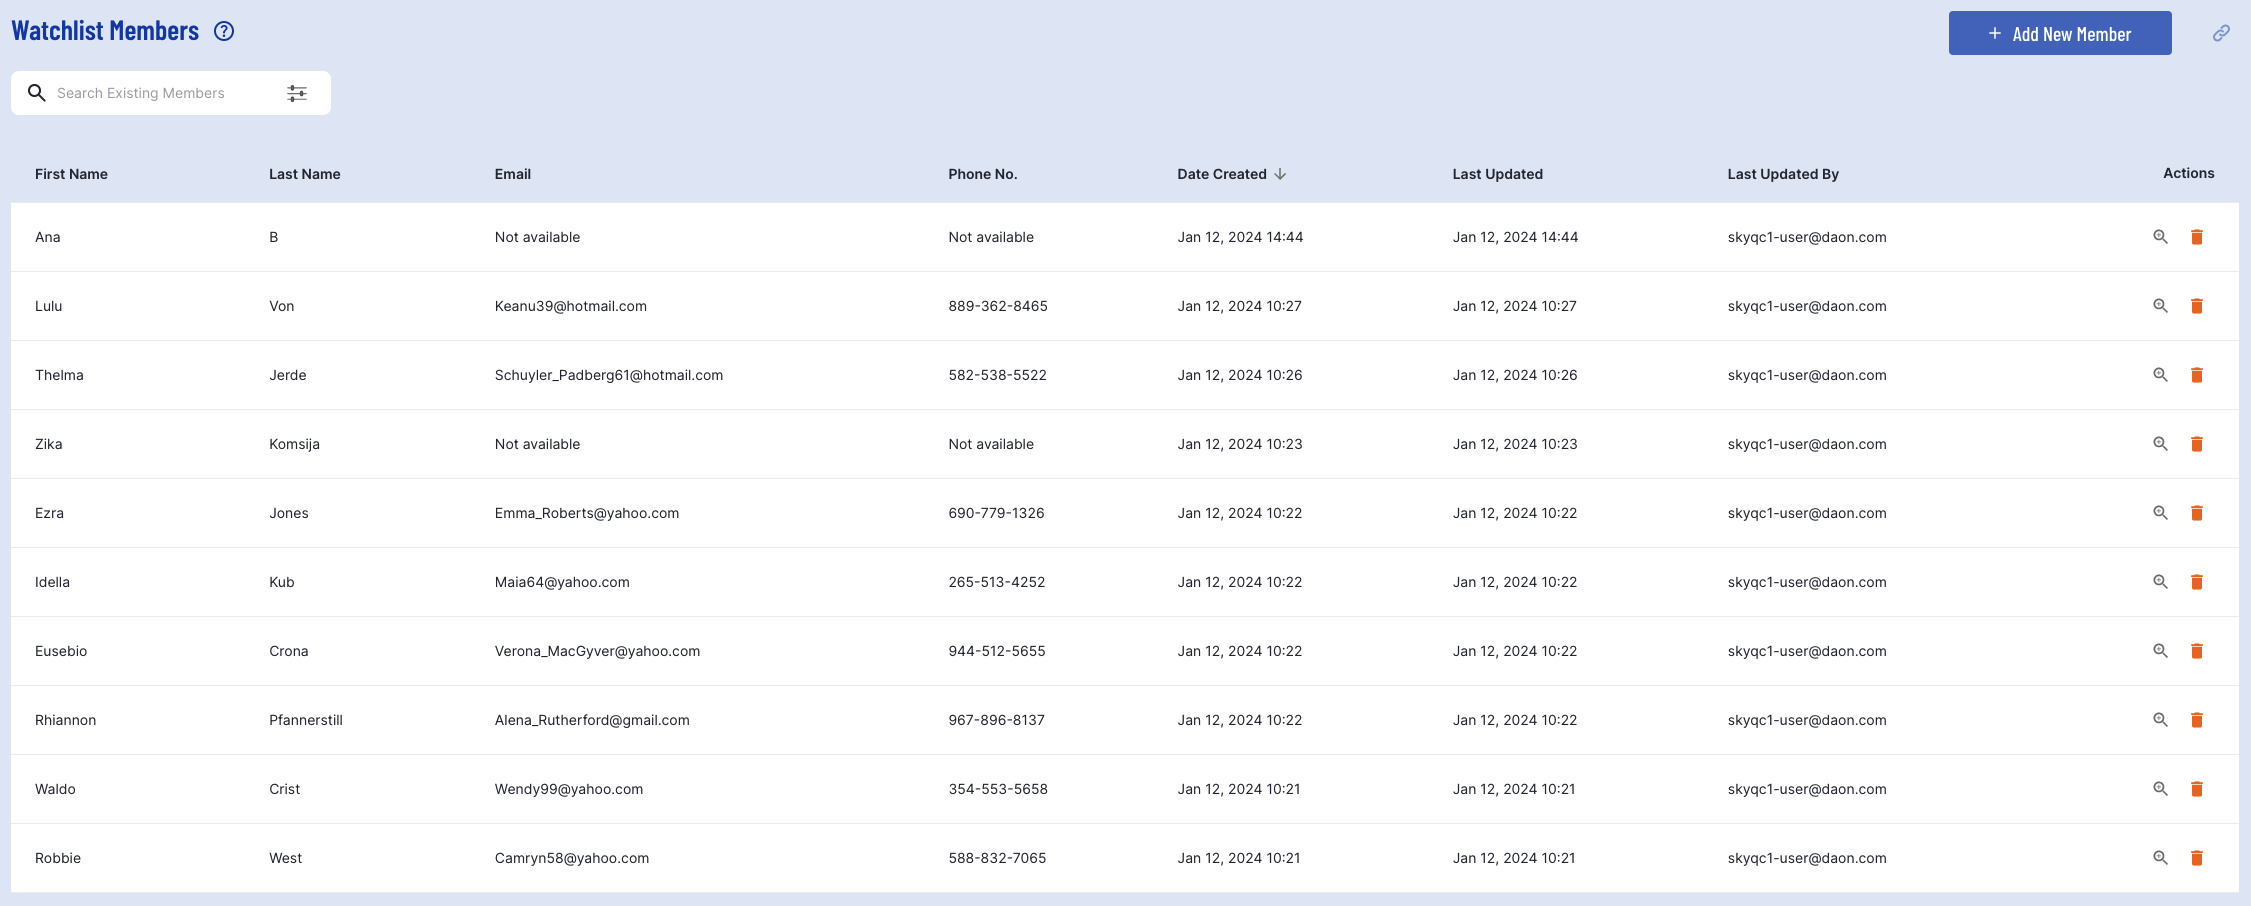2251x906 pixels.
Task: View details for Idella Kub
Action: pos(2160,582)
